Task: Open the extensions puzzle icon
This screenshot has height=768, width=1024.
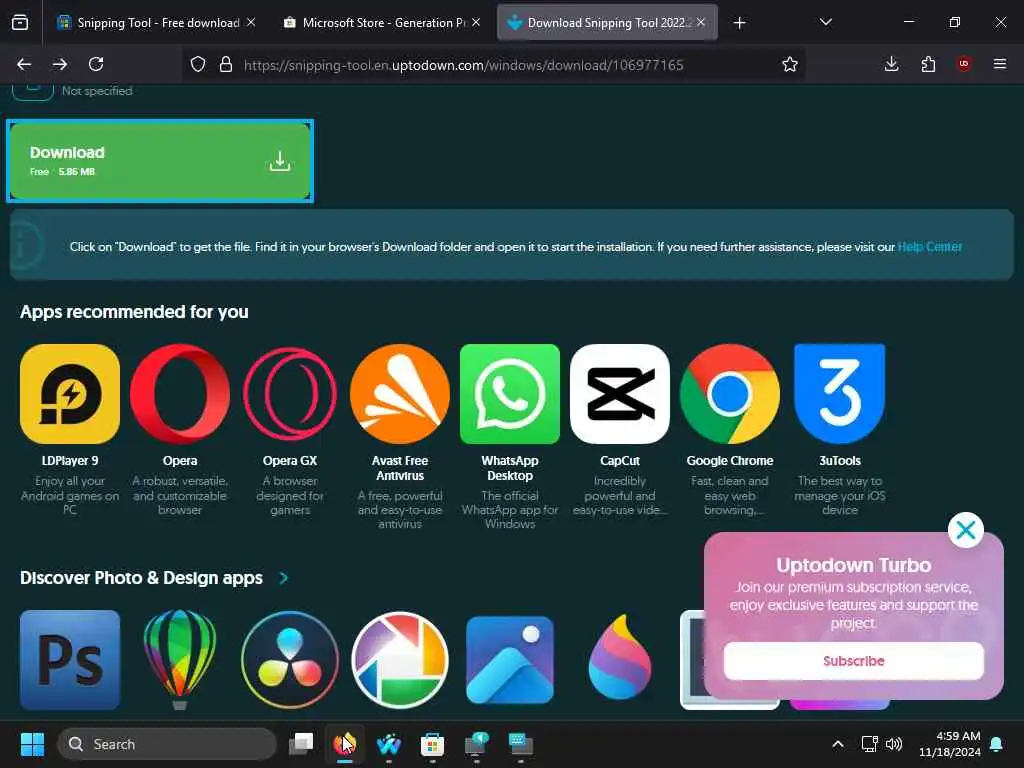Action: point(928,64)
